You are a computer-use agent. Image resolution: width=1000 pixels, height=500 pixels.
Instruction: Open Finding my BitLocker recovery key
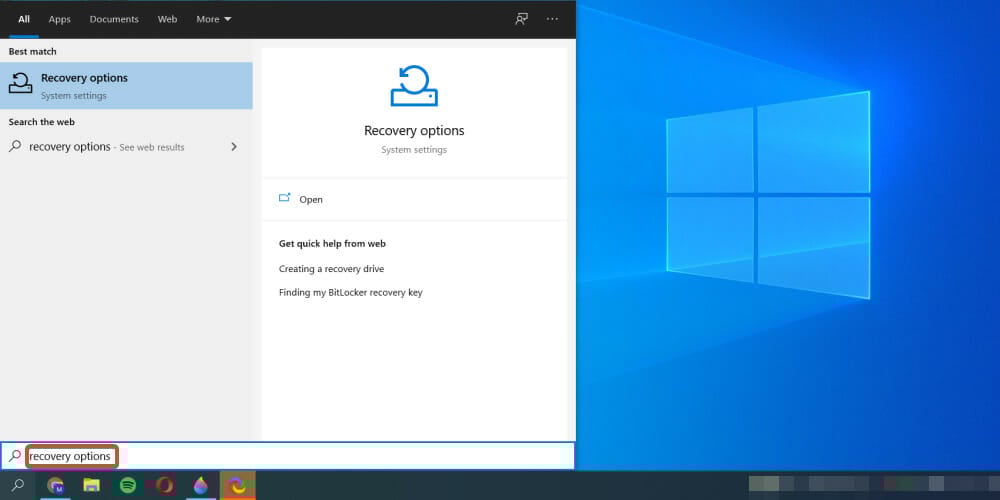351,293
